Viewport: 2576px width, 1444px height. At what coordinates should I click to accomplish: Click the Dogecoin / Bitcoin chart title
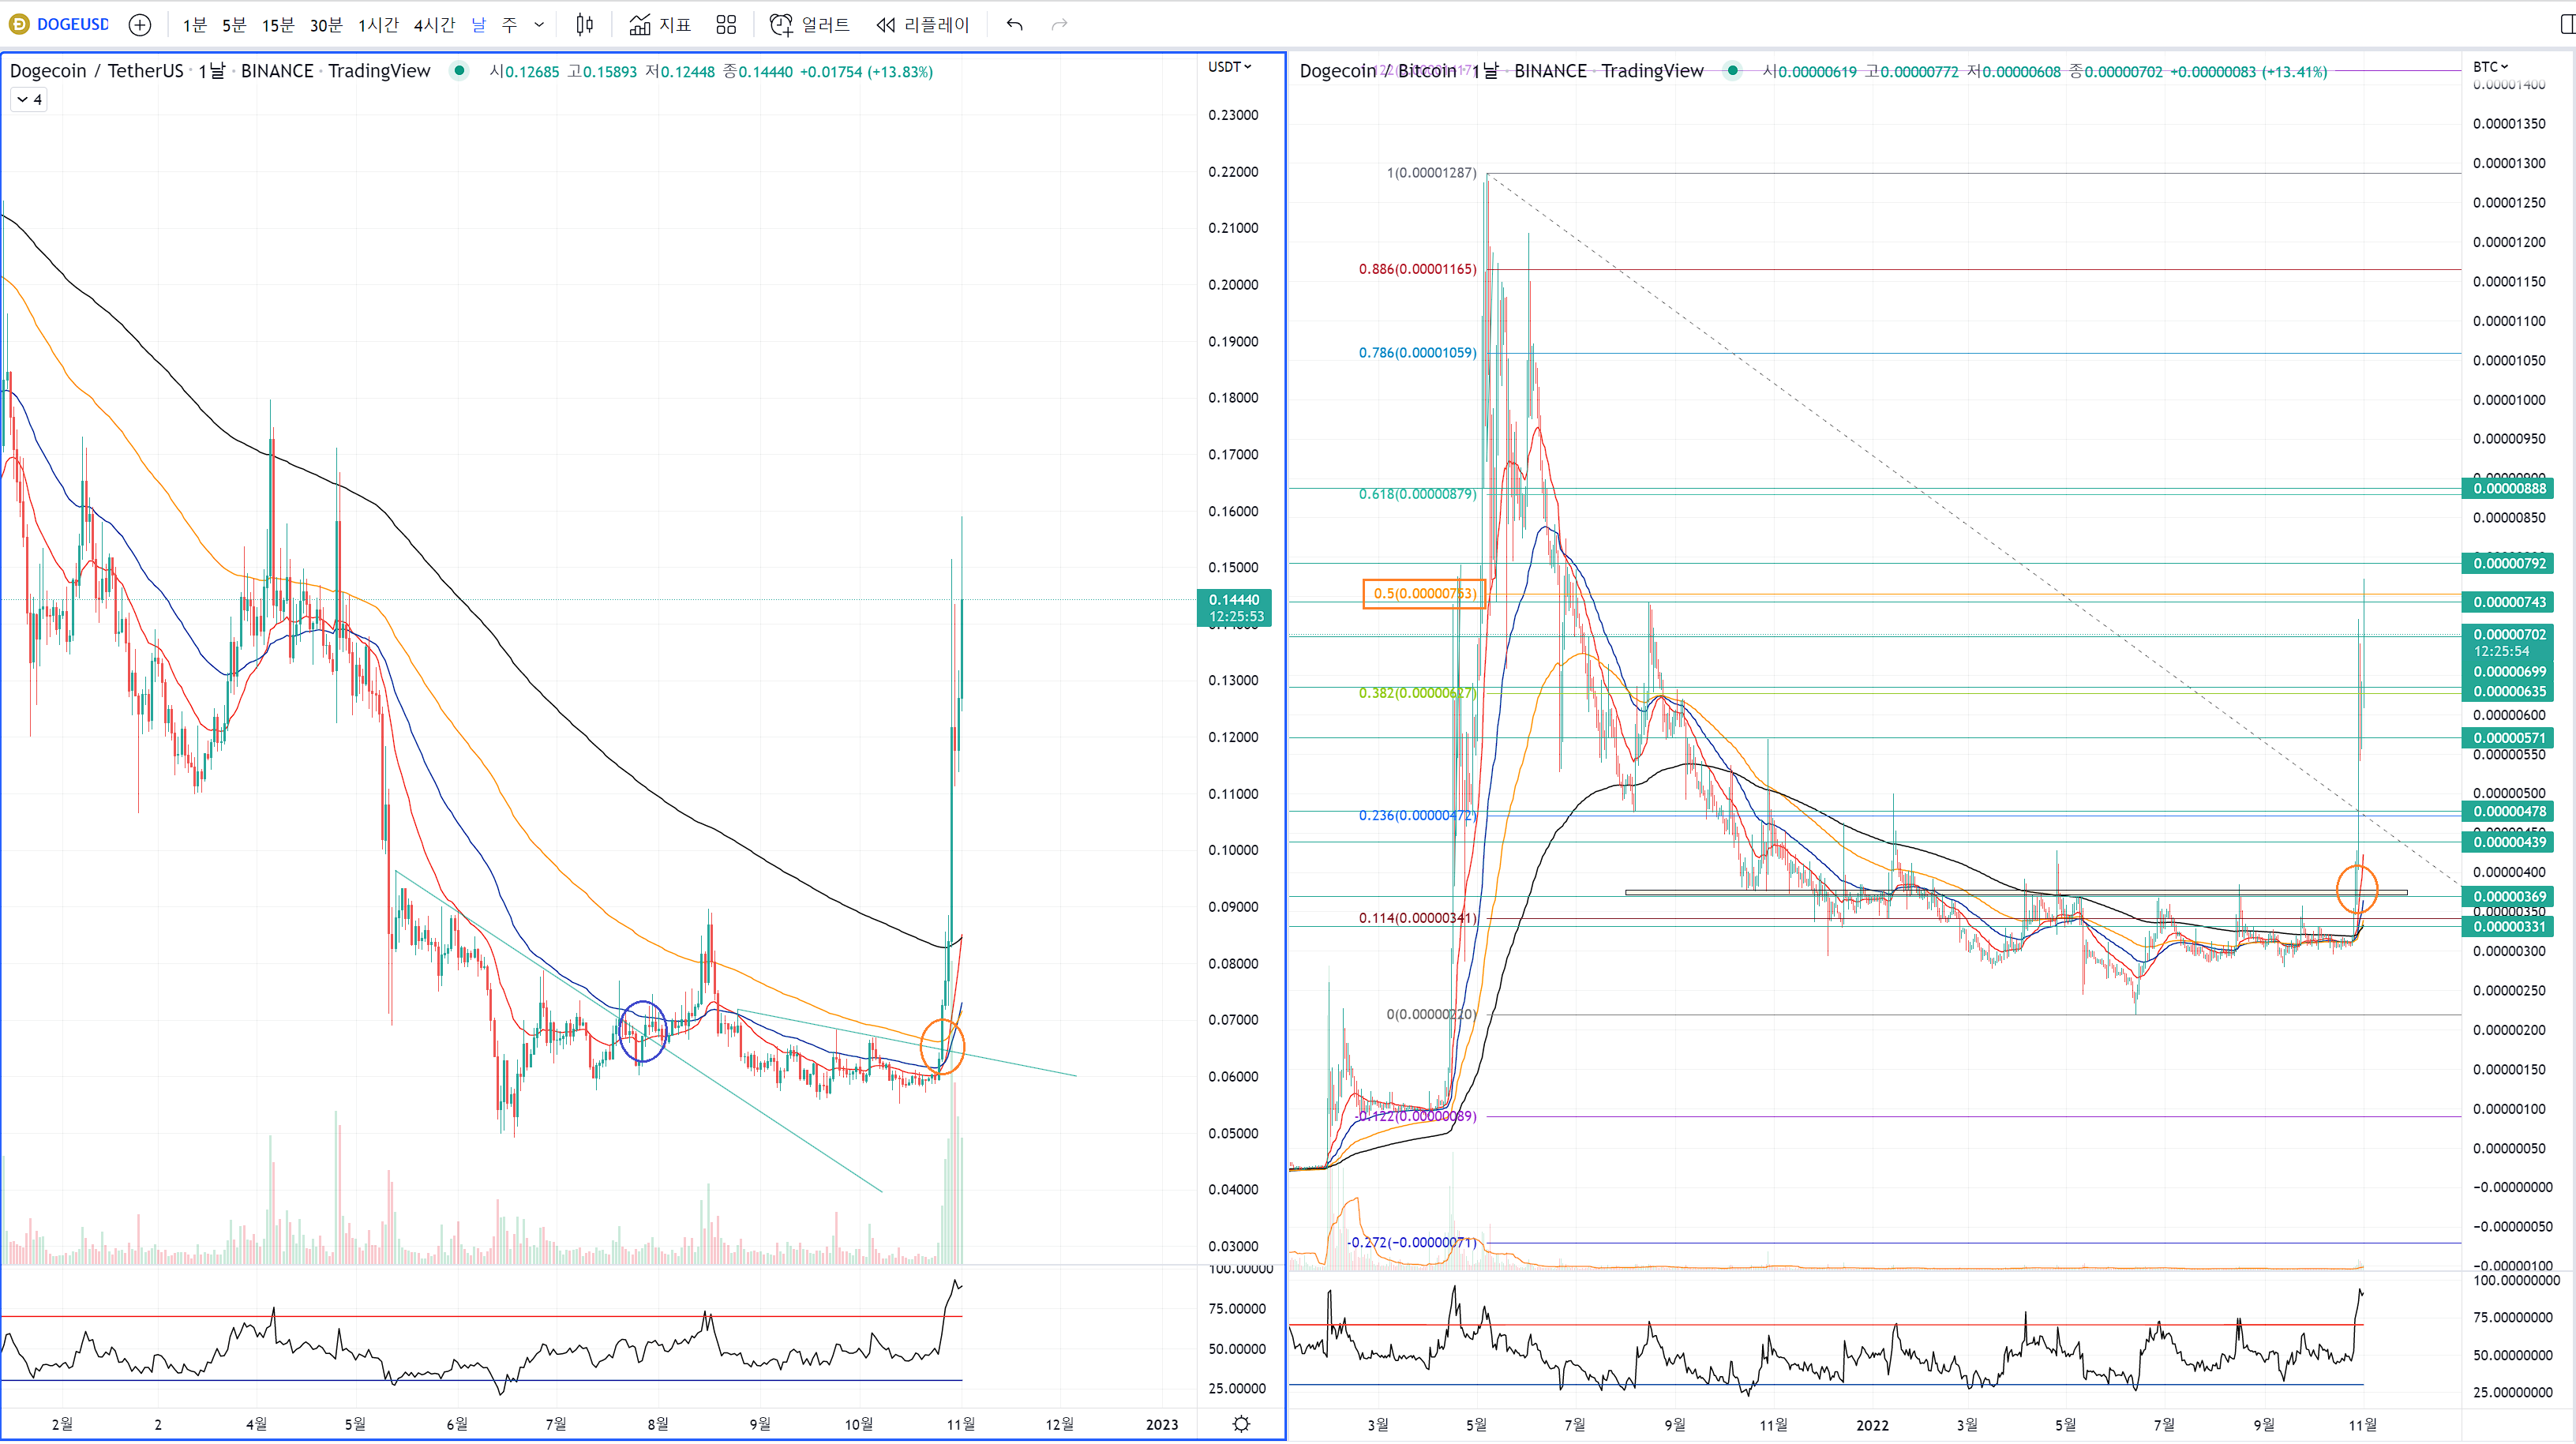1377,71
